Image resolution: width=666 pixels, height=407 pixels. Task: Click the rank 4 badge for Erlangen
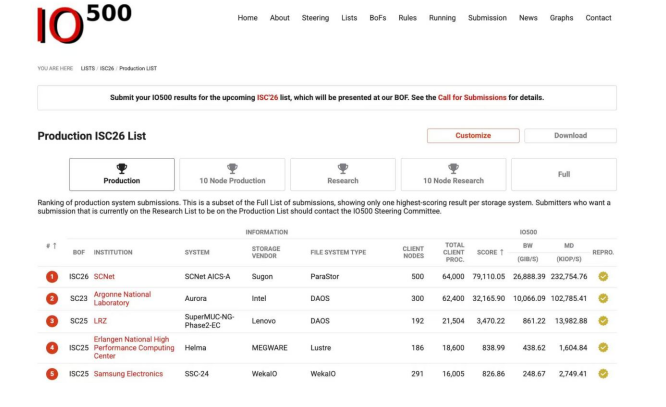click(52, 348)
